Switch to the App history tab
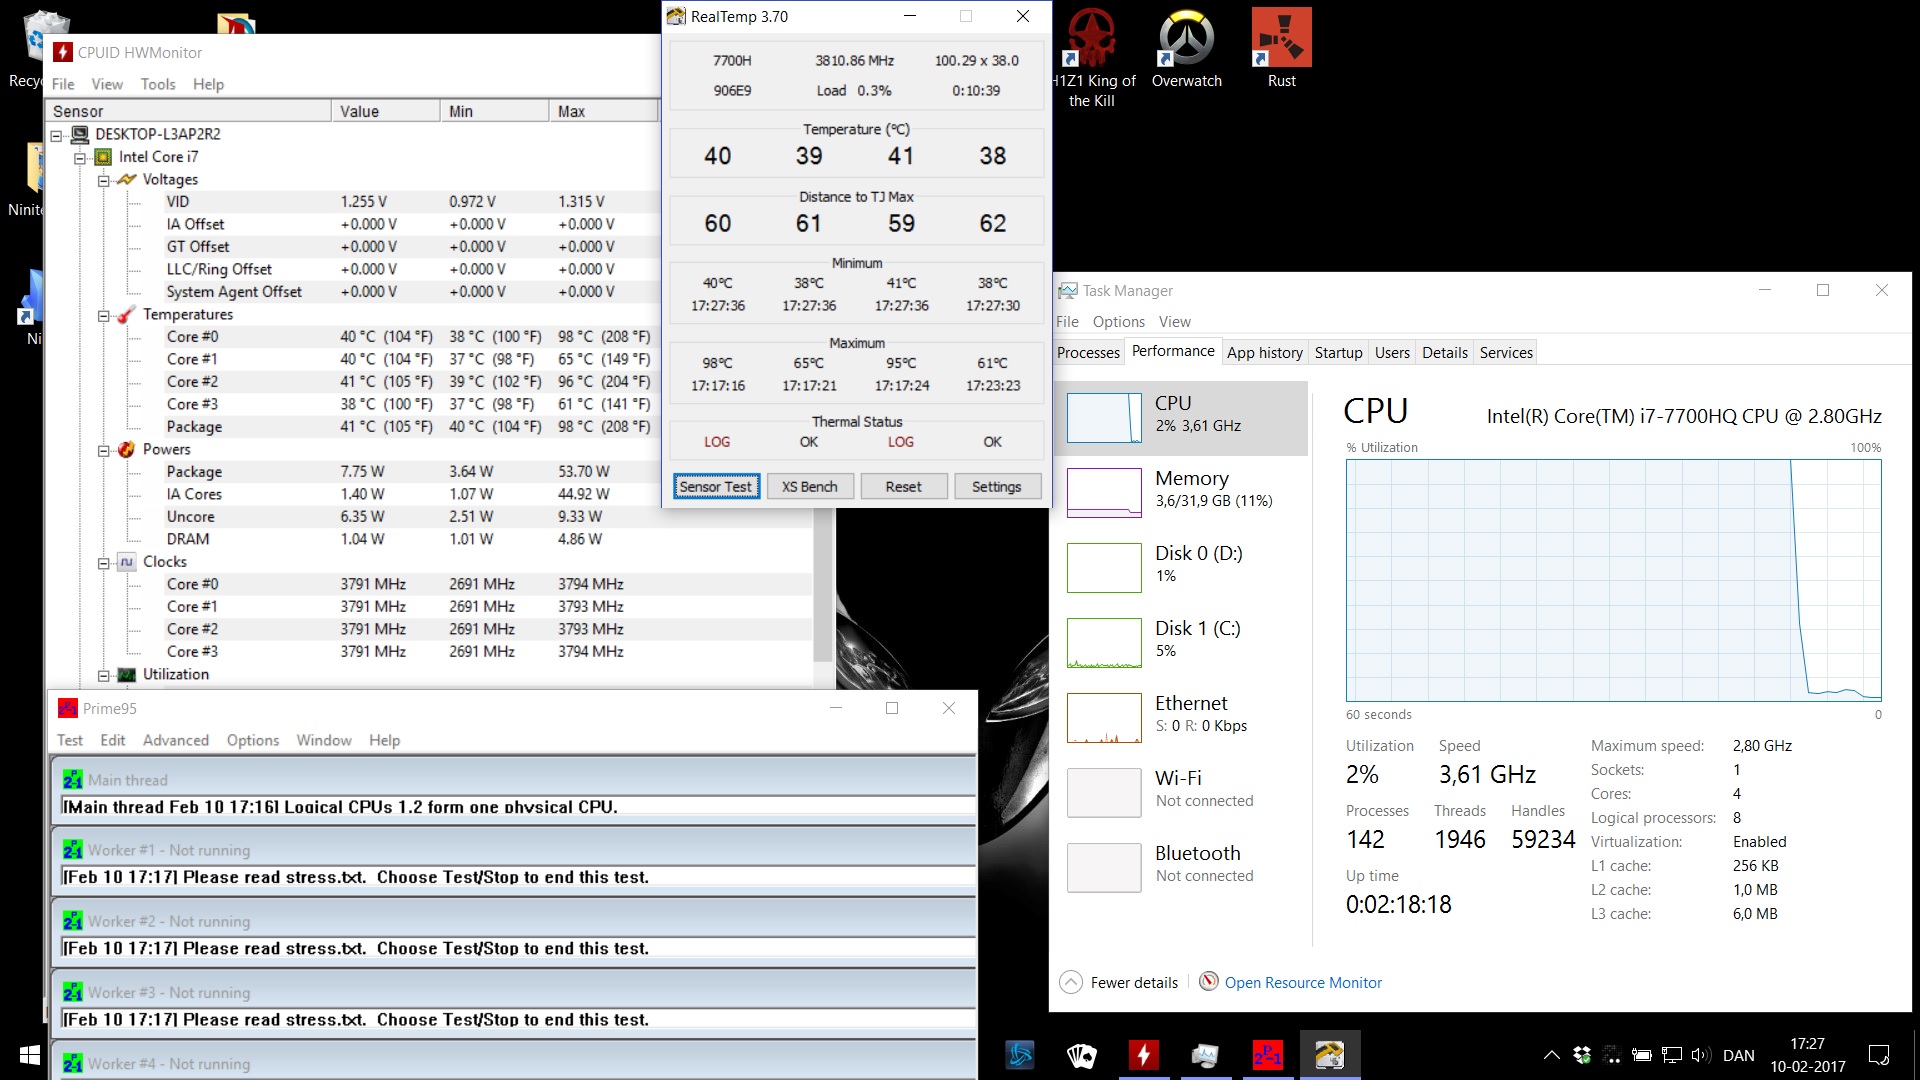Image resolution: width=1920 pixels, height=1080 pixels. click(x=1265, y=352)
